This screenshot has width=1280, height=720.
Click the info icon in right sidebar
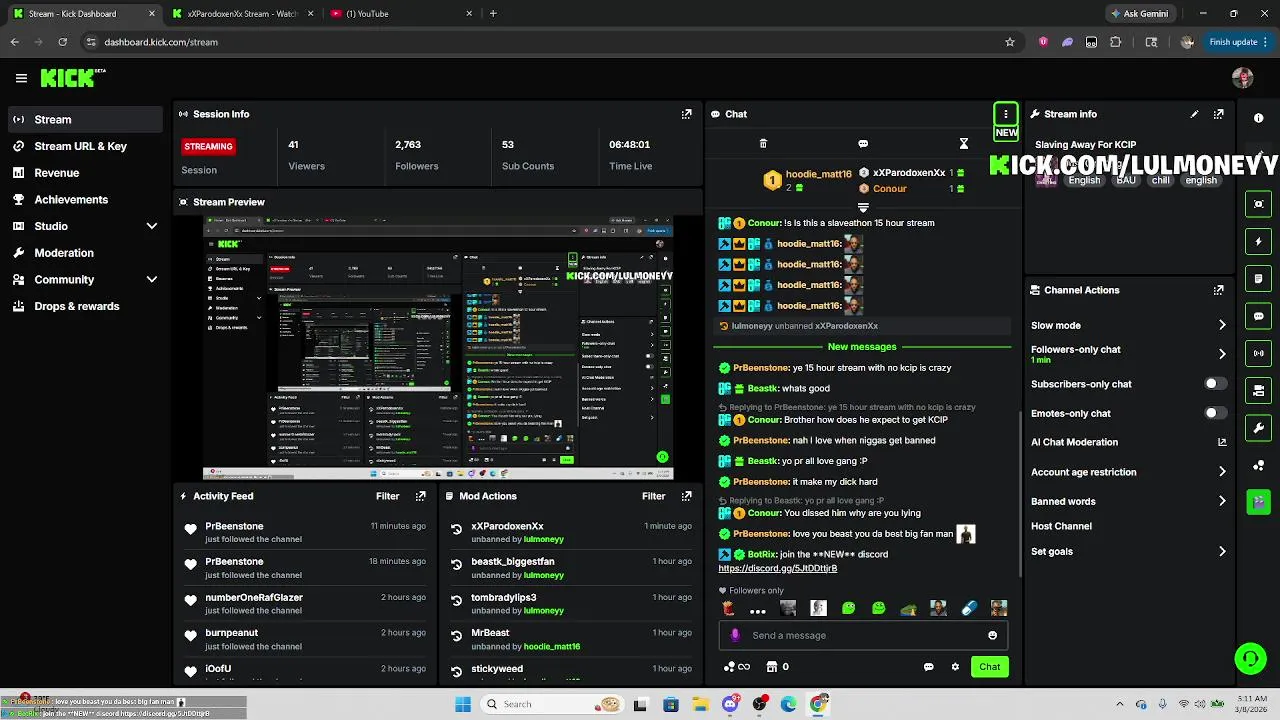tap(1258, 118)
